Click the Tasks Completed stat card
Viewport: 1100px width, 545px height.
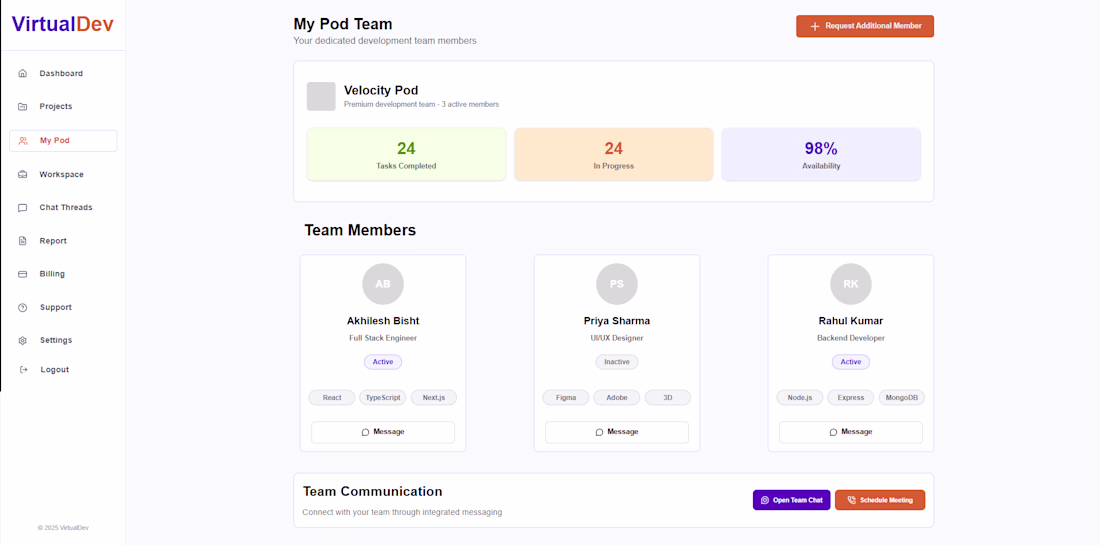(x=406, y=154)
